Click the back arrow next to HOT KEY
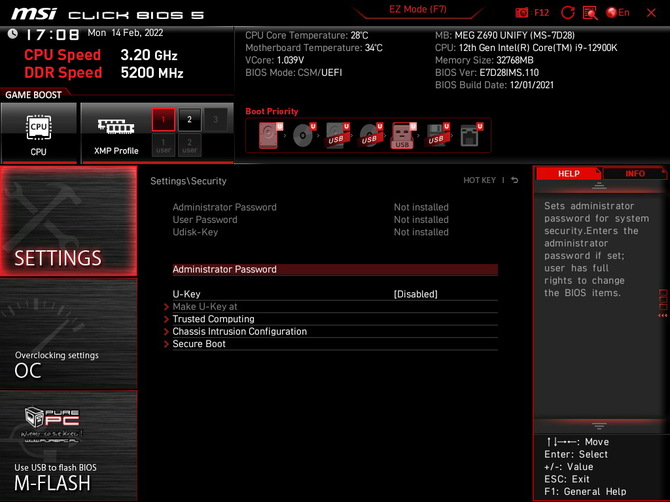Image resolution: width=670 pixels, height=502 pixels. tap(515, 180)
